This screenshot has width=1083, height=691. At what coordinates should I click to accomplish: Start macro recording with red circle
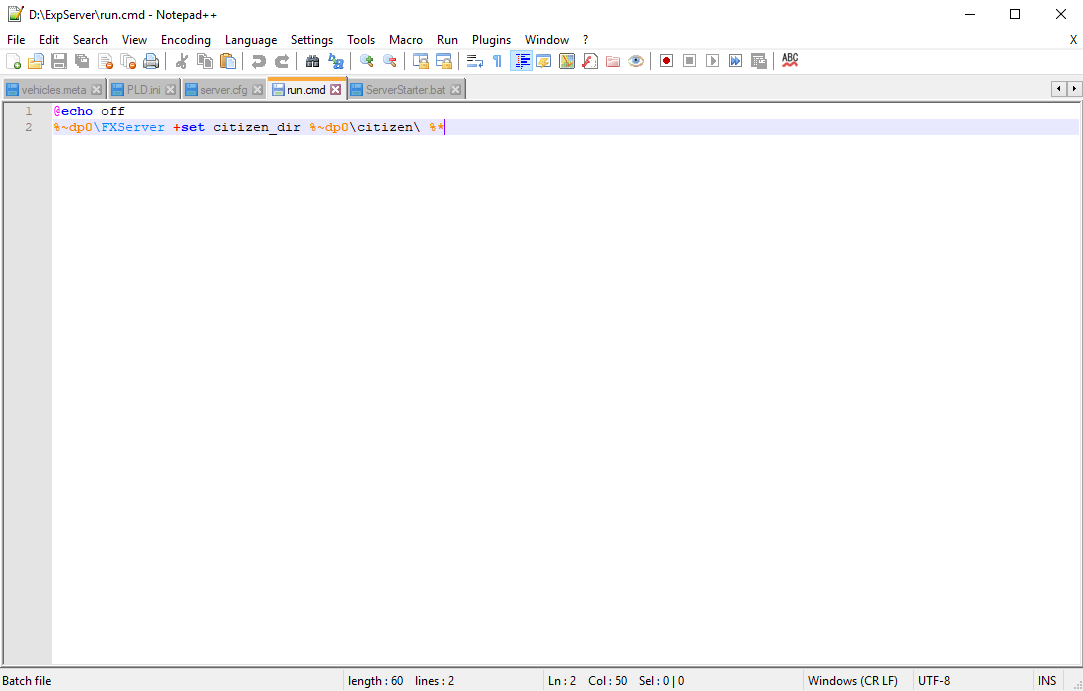click(666, 61)
